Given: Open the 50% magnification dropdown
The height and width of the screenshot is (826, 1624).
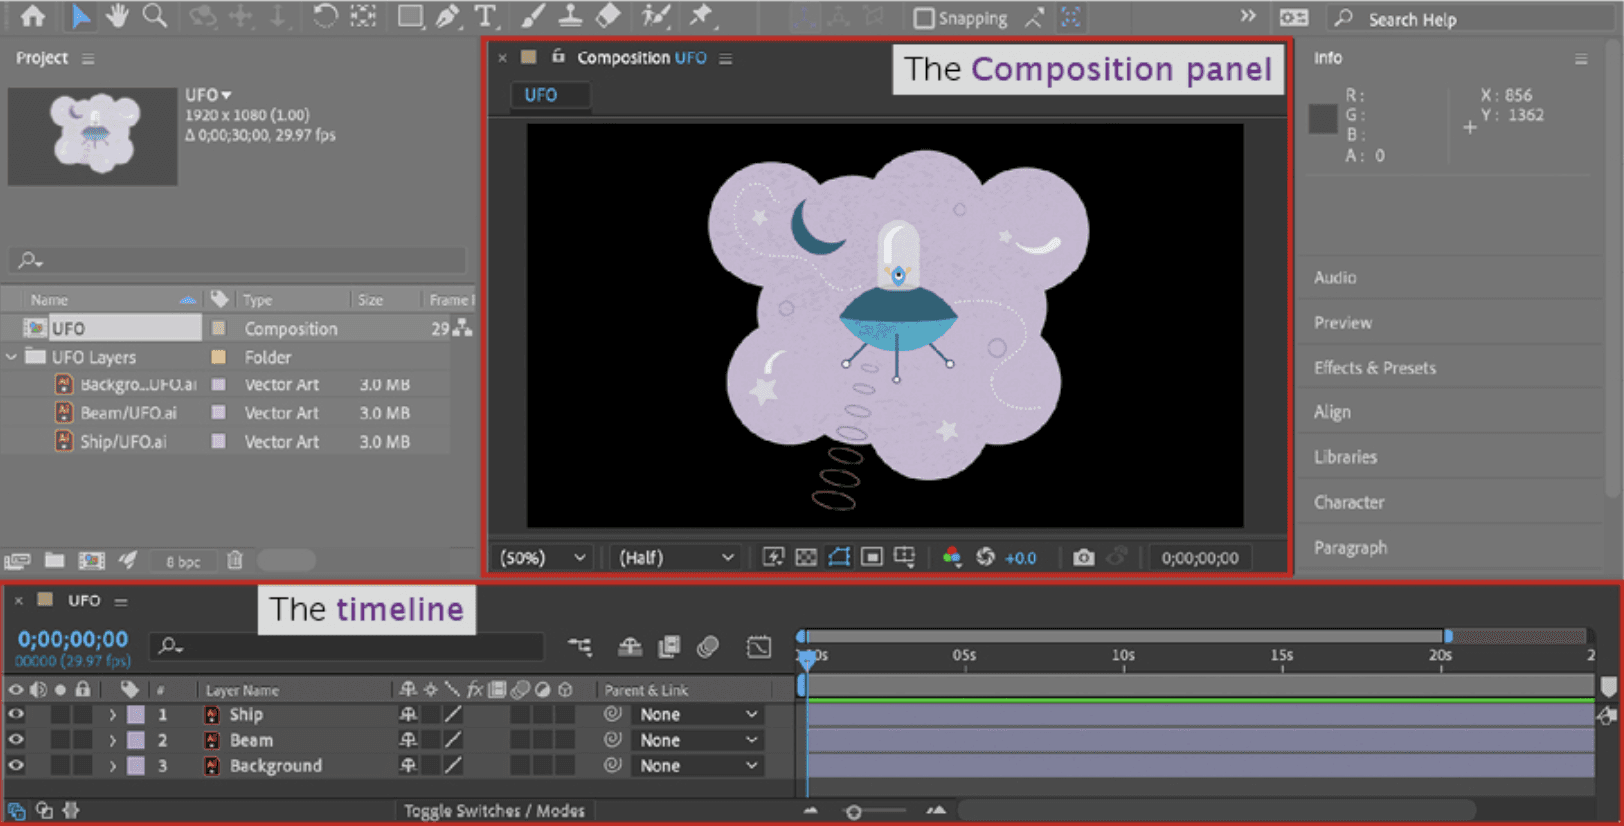Looking at the screenshot, I should (x=543, y=558).
